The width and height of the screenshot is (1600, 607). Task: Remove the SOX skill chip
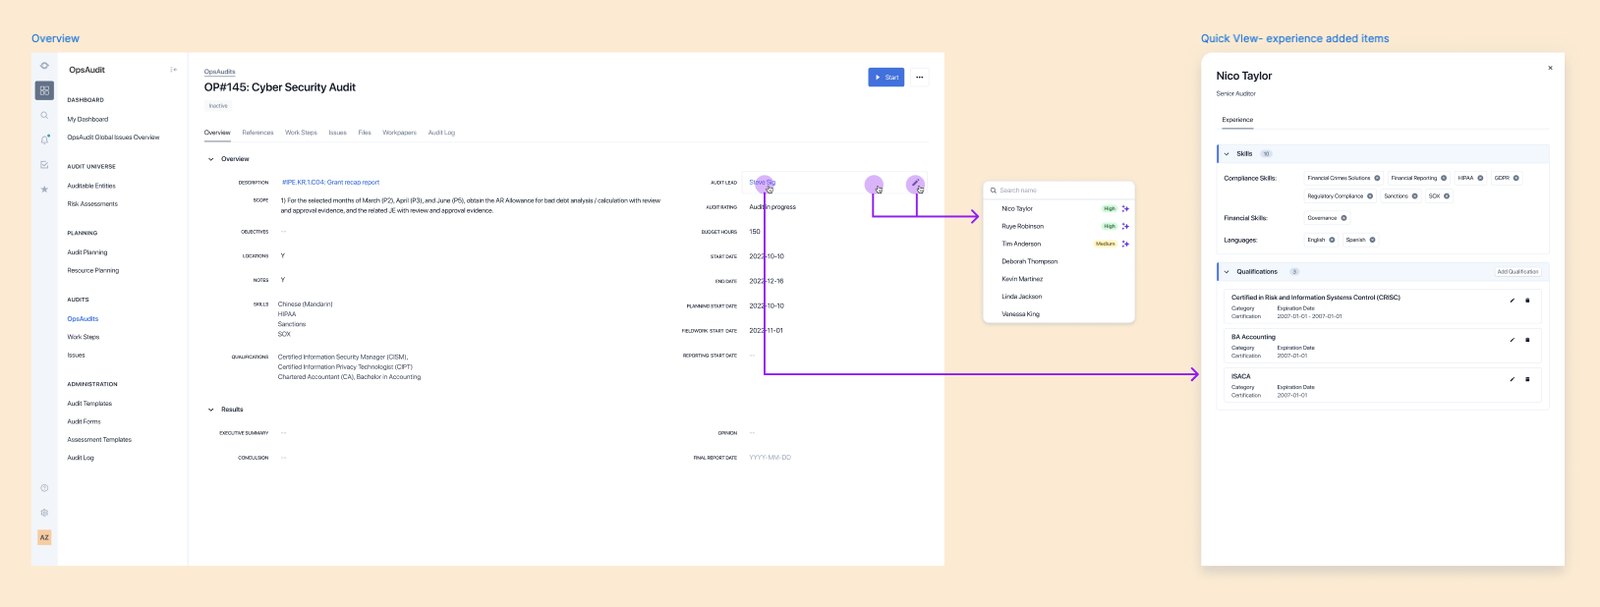(1447, 196)
